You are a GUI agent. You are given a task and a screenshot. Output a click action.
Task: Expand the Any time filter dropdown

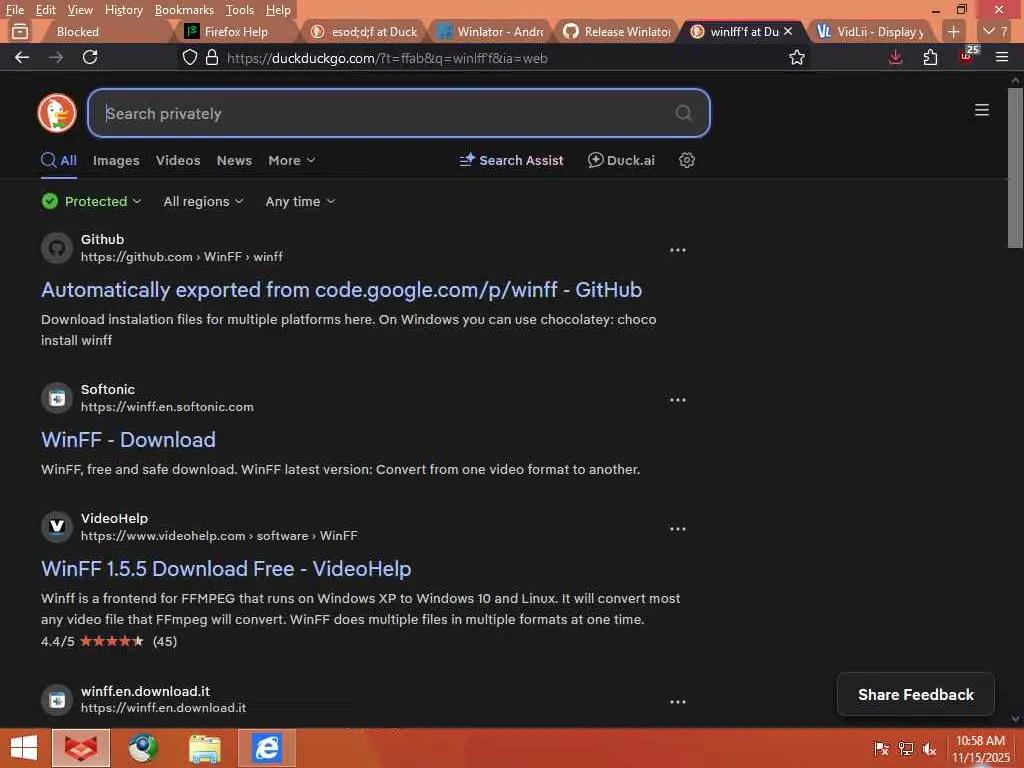point(300,201)
